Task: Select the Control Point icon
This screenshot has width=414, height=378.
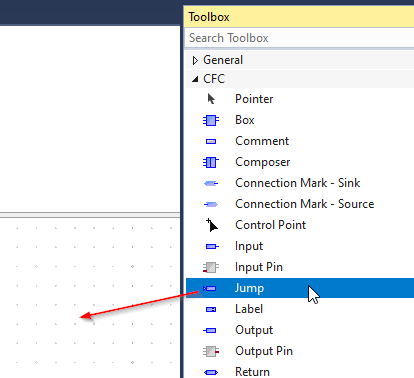Action: click(x=212, y=225)
